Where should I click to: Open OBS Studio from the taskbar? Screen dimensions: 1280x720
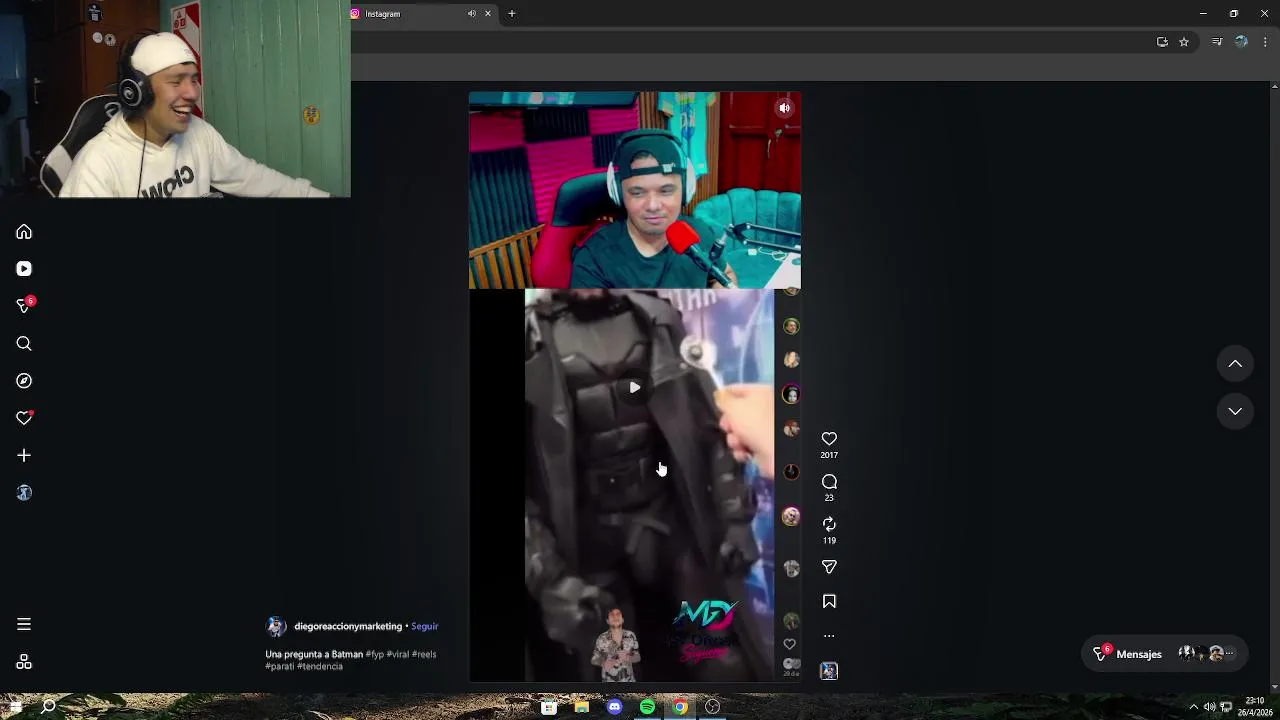point(712,707)
